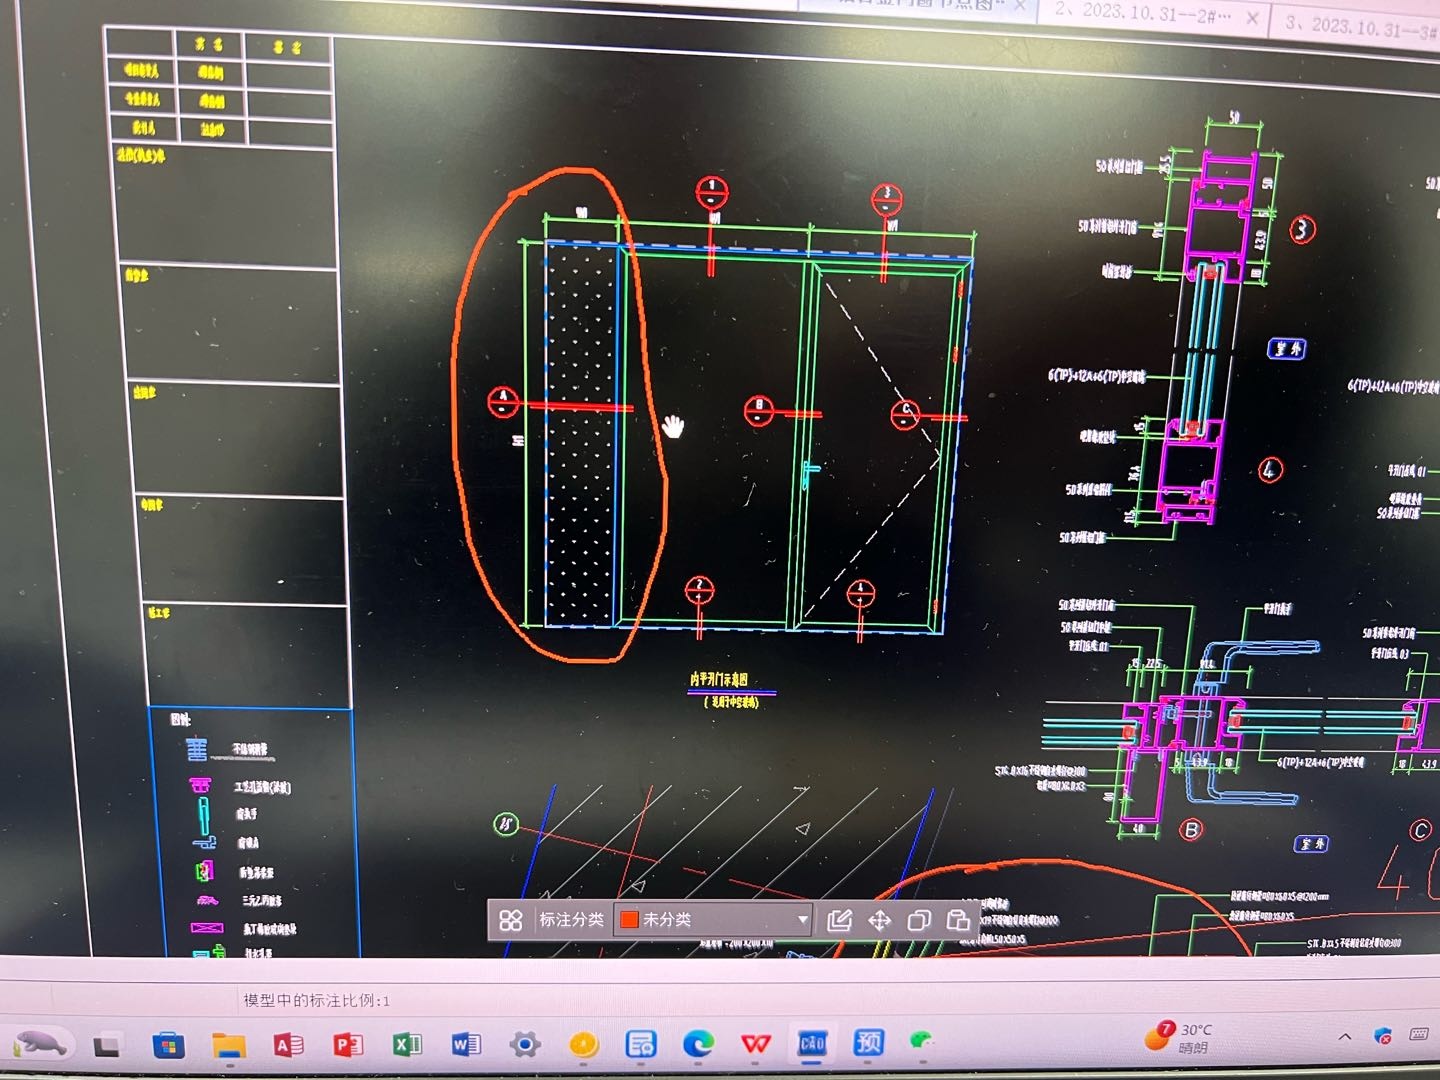Open Microsoft Edge from the taskbar
This screenshot has width=1440, height=1080.
point(698,1044)
